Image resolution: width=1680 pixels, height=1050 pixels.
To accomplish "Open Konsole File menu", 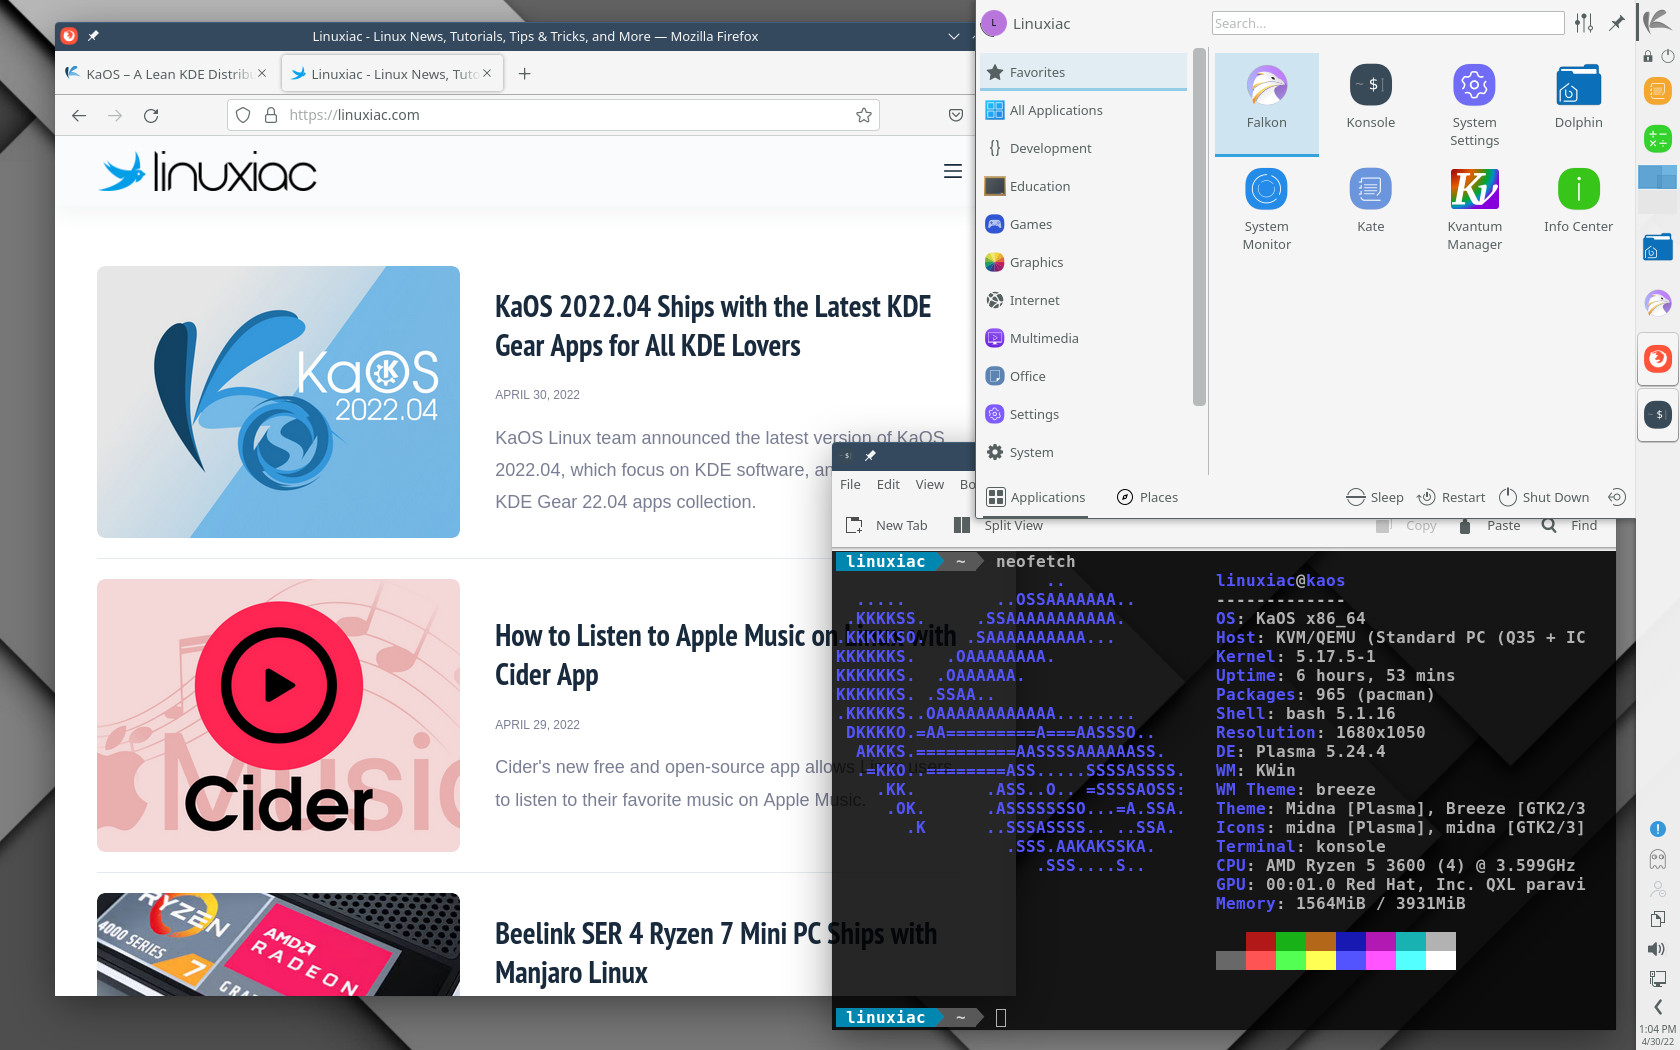I will coord(850,484).
